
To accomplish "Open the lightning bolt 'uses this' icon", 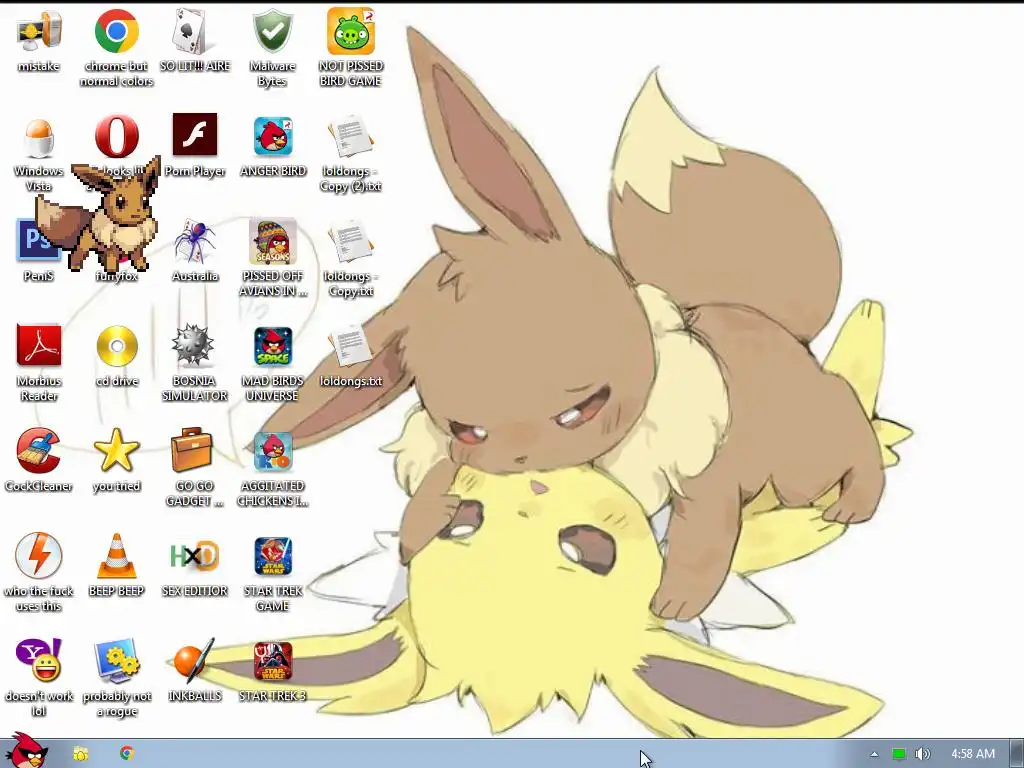I will (39, 556).
